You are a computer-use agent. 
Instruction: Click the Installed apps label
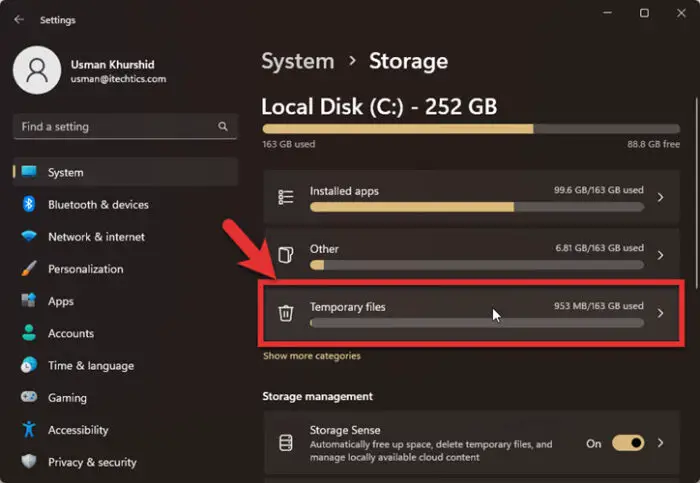pyautogui.click(x=344, y=191)
